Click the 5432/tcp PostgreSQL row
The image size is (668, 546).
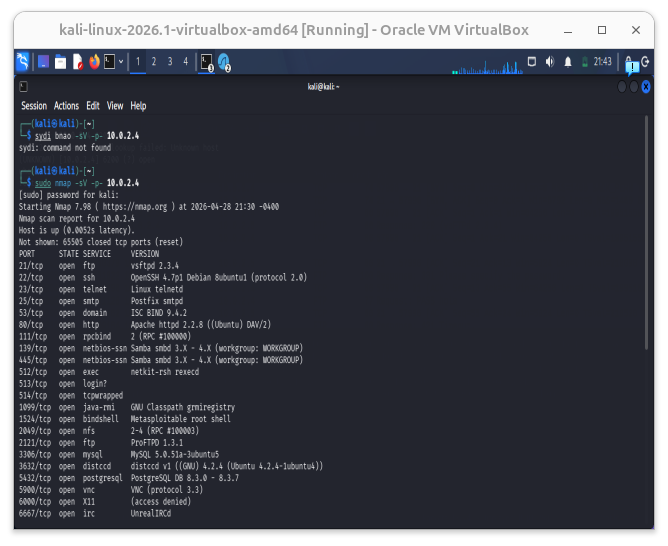tap(129, 478)
